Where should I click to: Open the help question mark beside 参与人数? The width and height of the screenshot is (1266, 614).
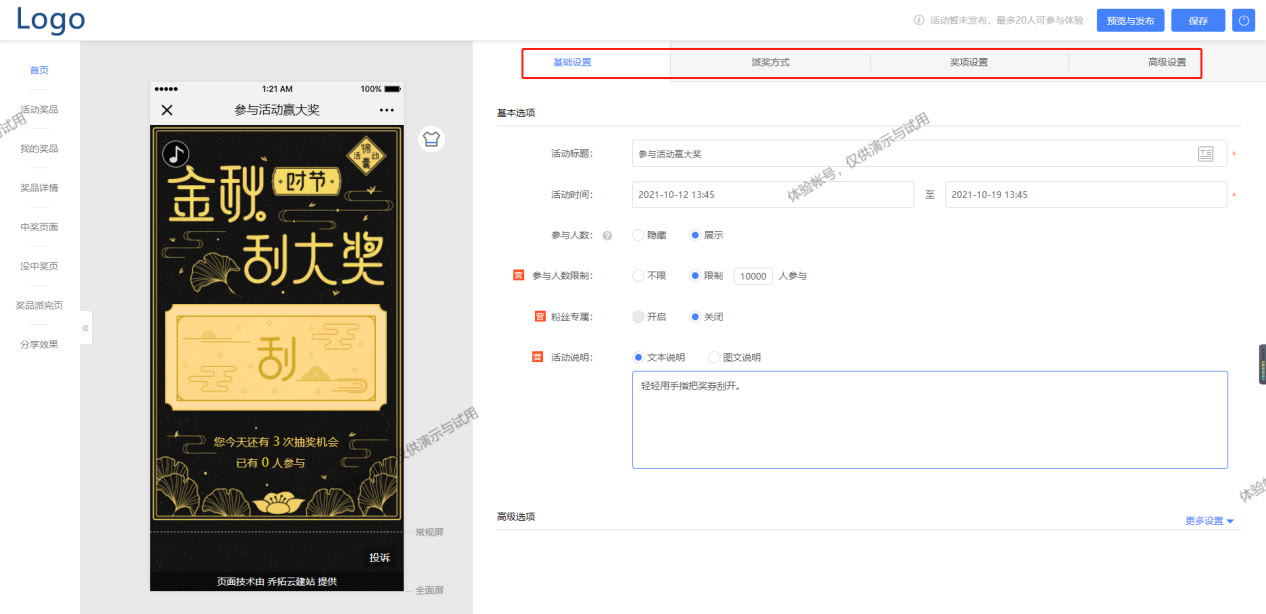click(x=609, y=234)
